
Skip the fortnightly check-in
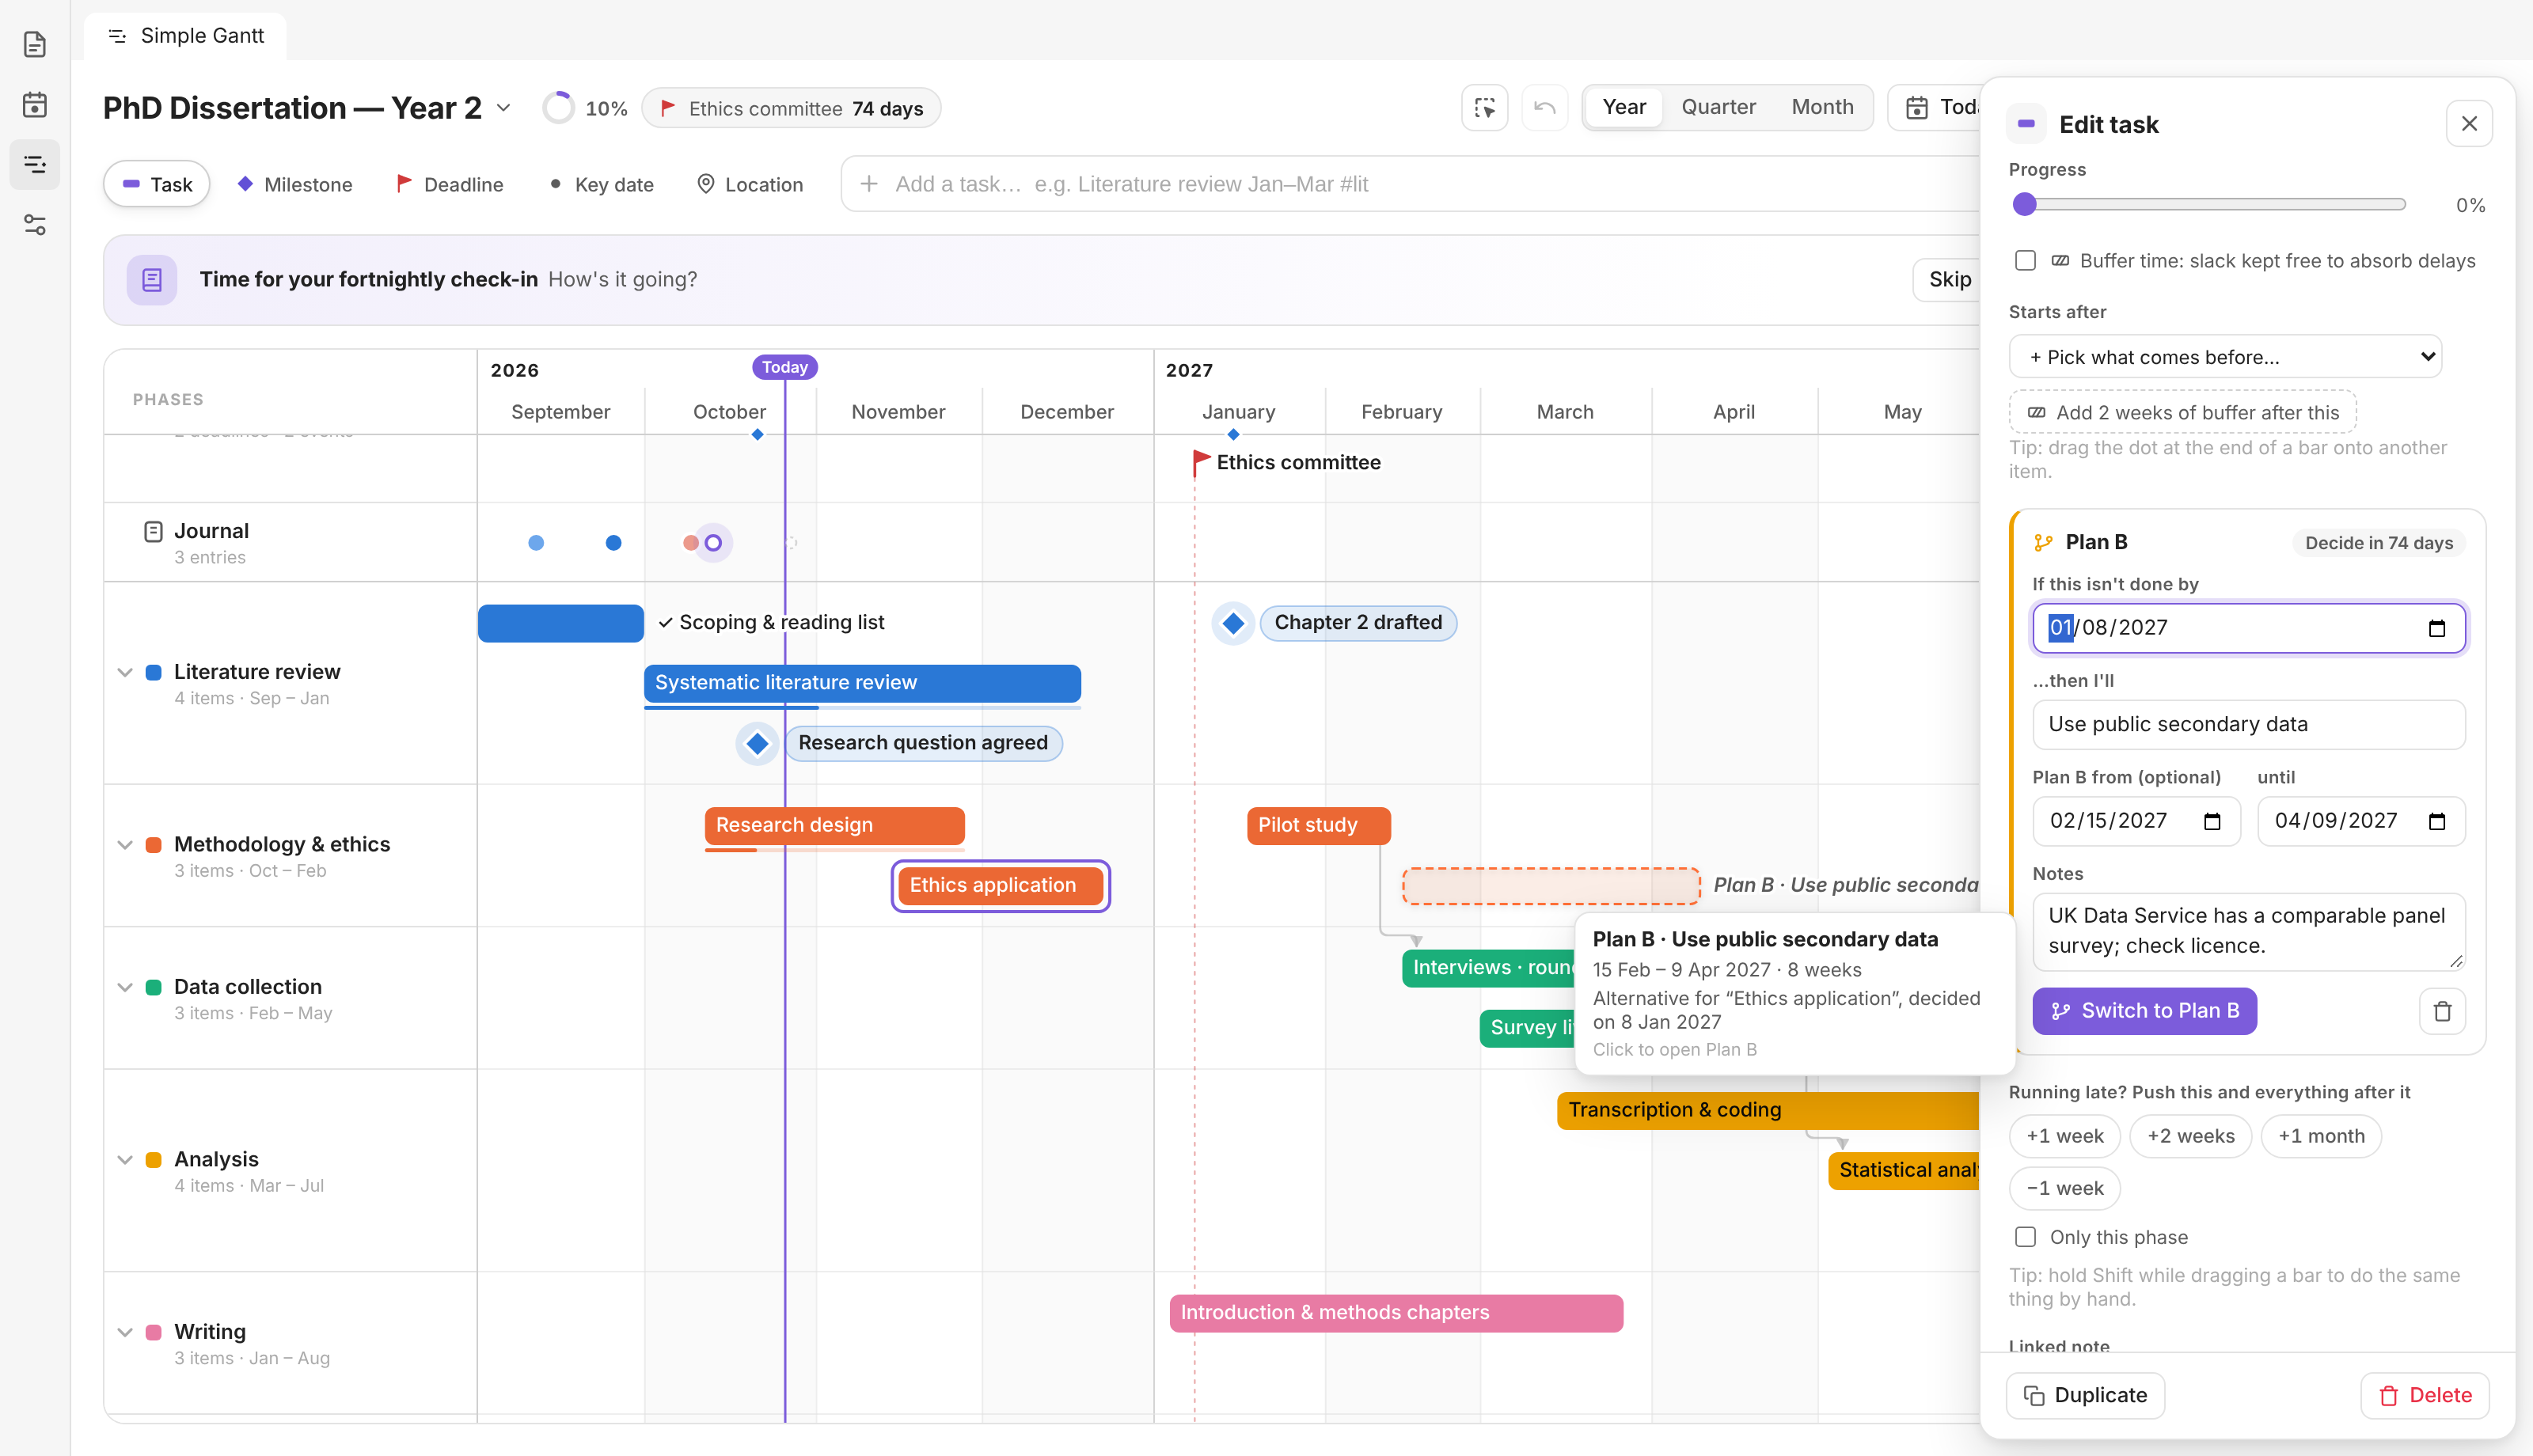point(1949,279)
